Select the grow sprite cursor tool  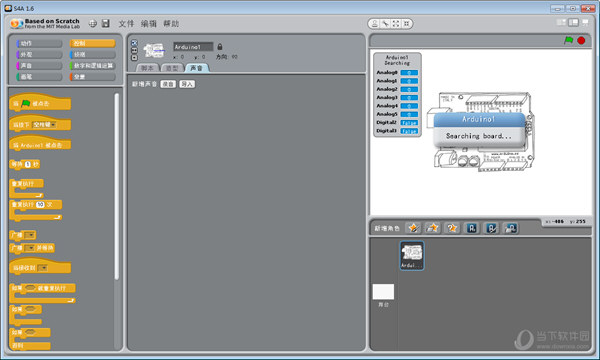pos(396,24)
